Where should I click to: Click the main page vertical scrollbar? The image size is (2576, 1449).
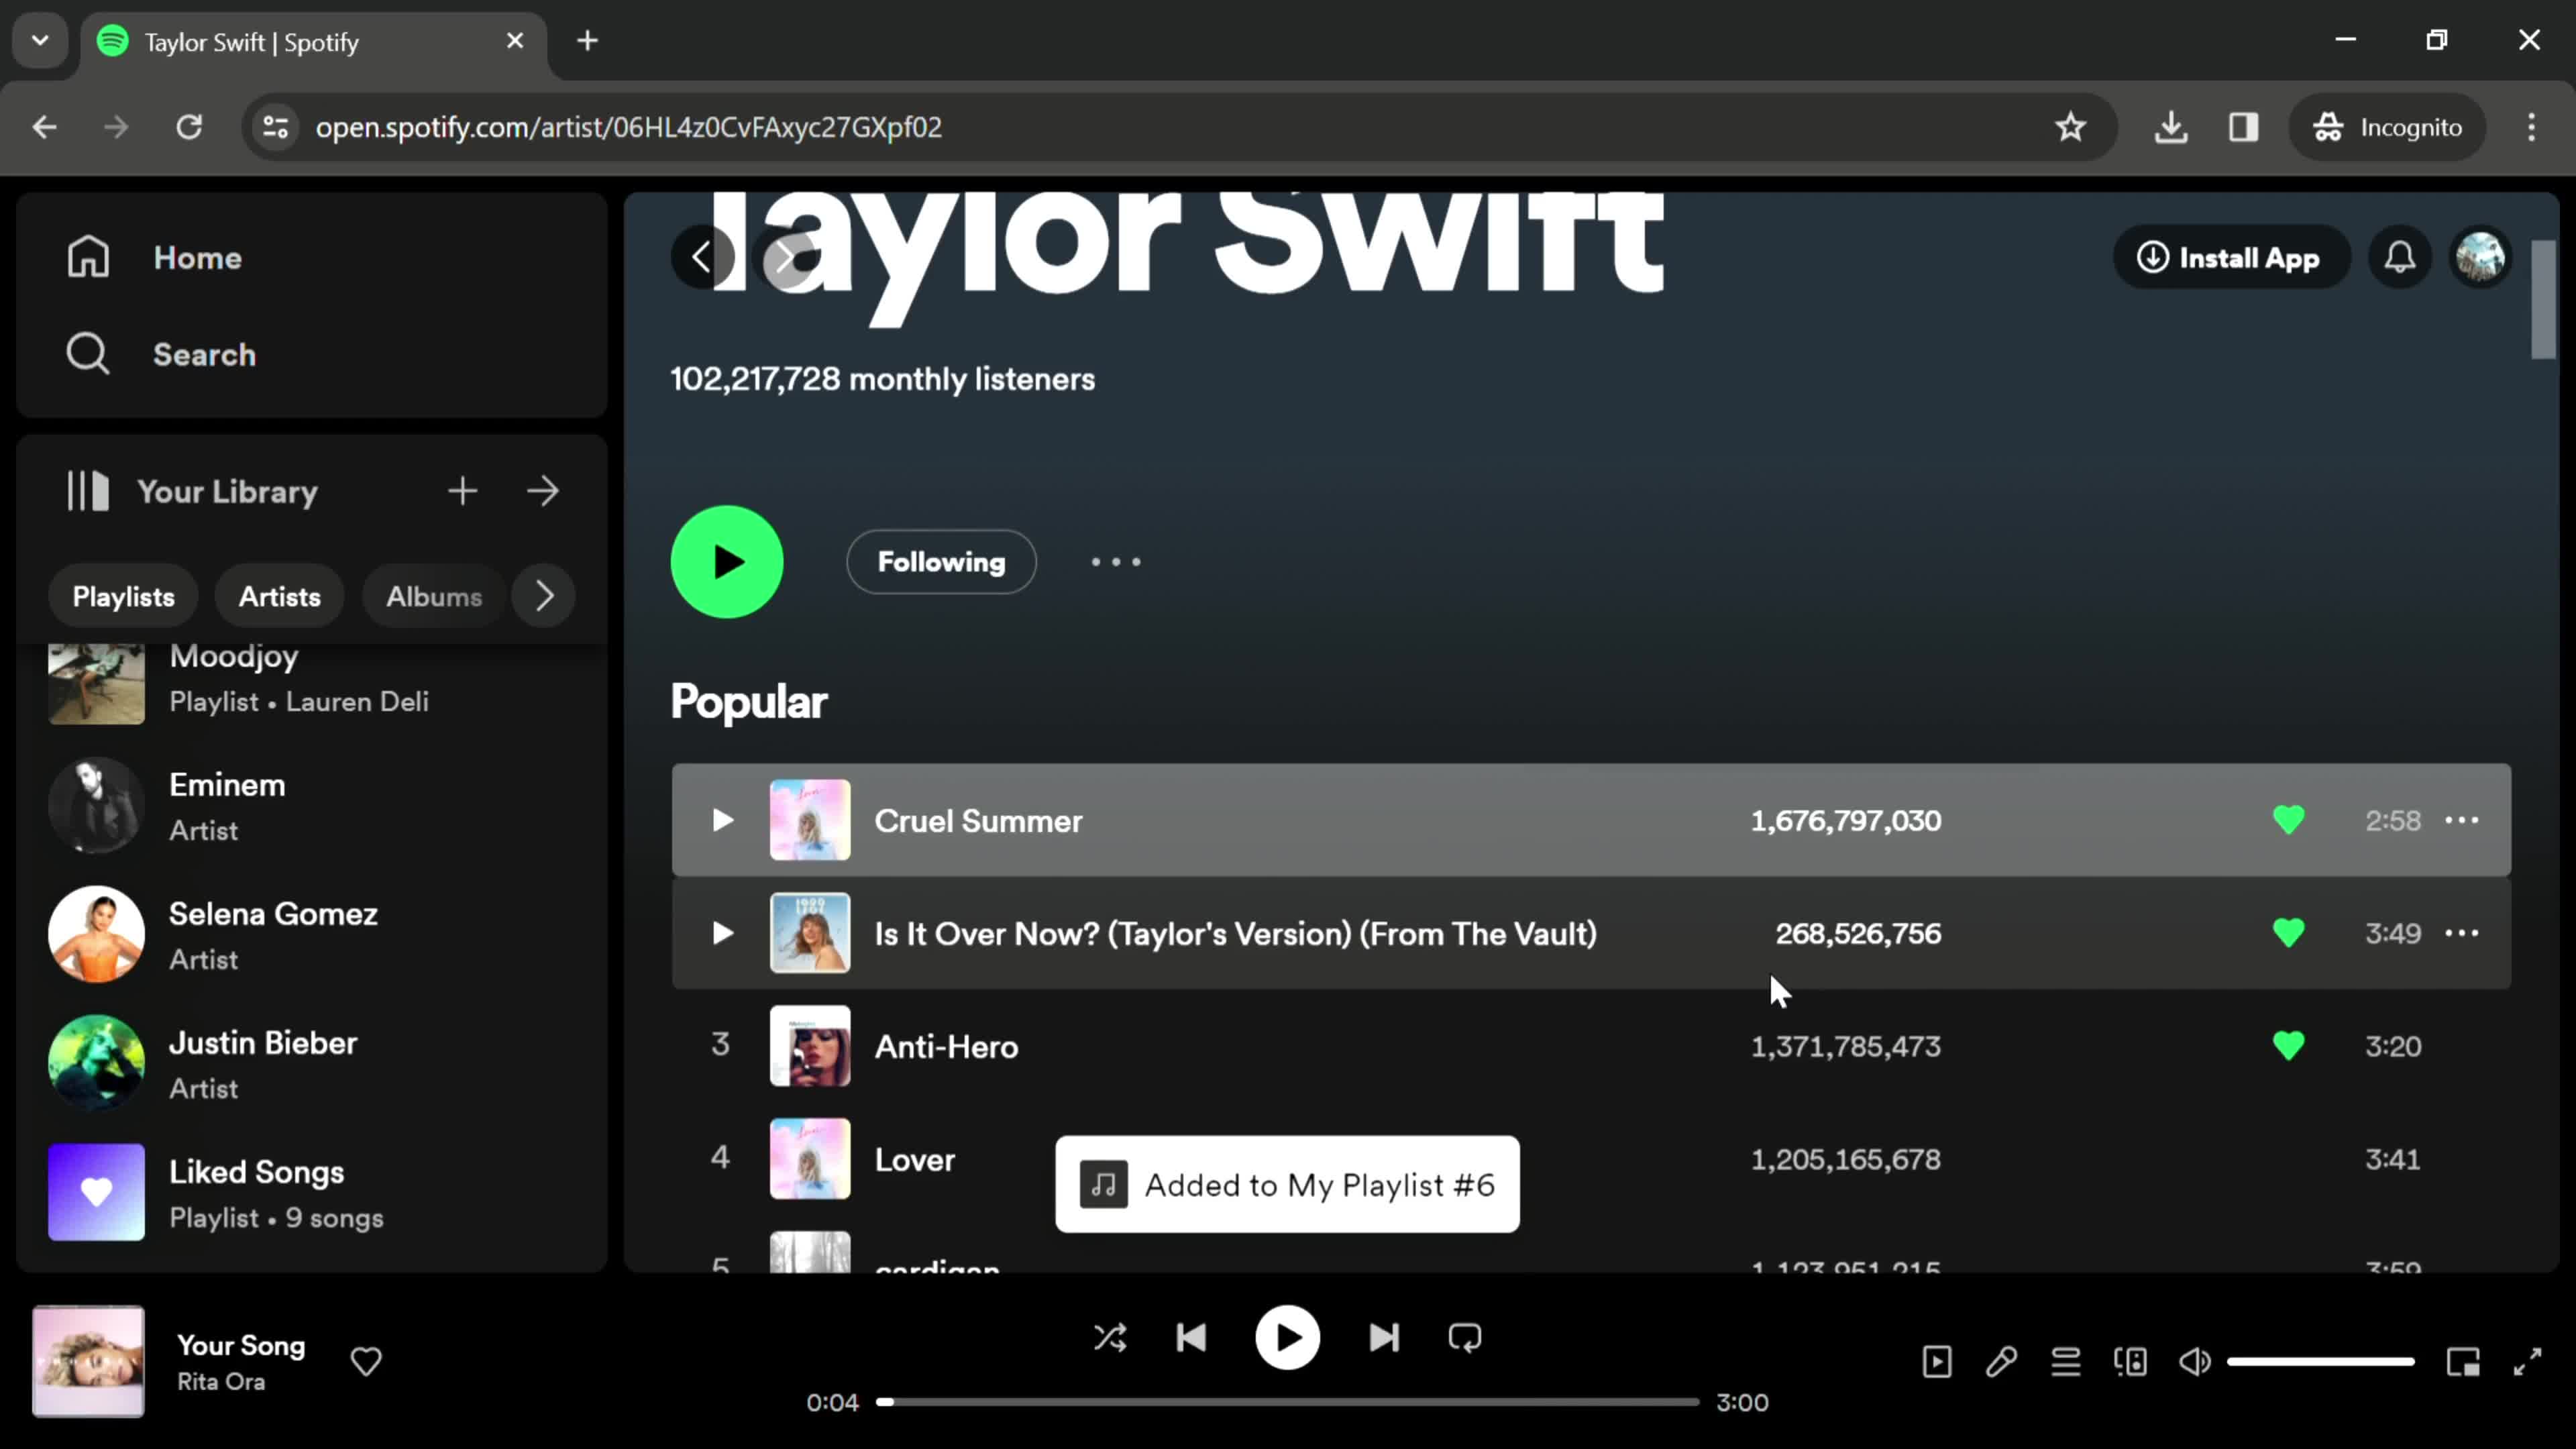2543,299
